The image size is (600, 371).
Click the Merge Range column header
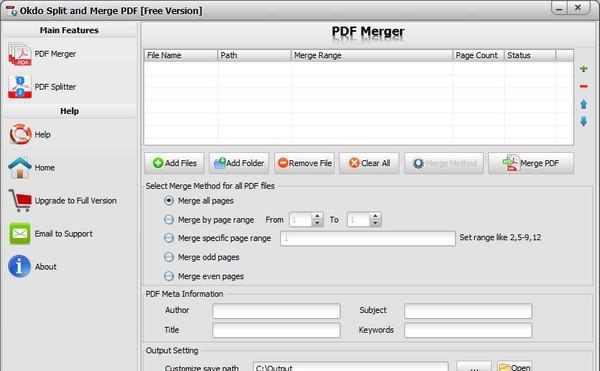[x=372, y=55]
